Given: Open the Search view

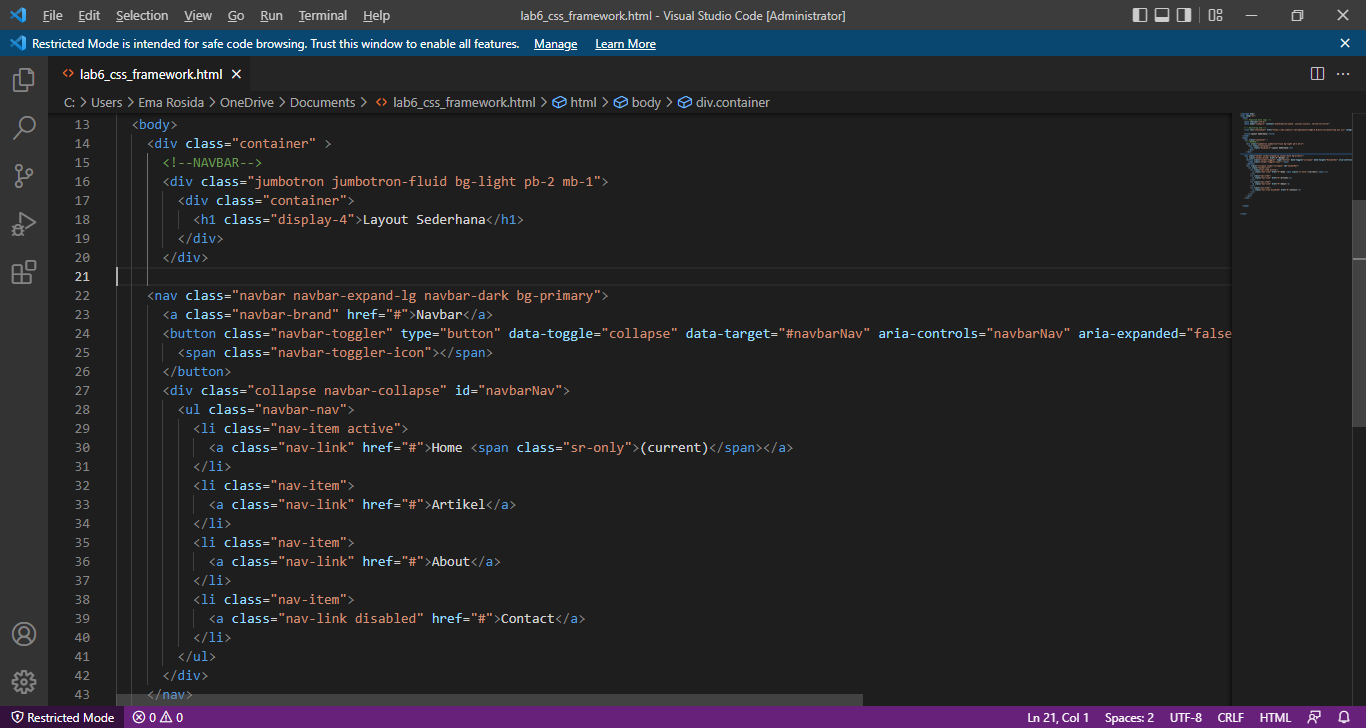Looking at the screenshot, I should 23,128.
